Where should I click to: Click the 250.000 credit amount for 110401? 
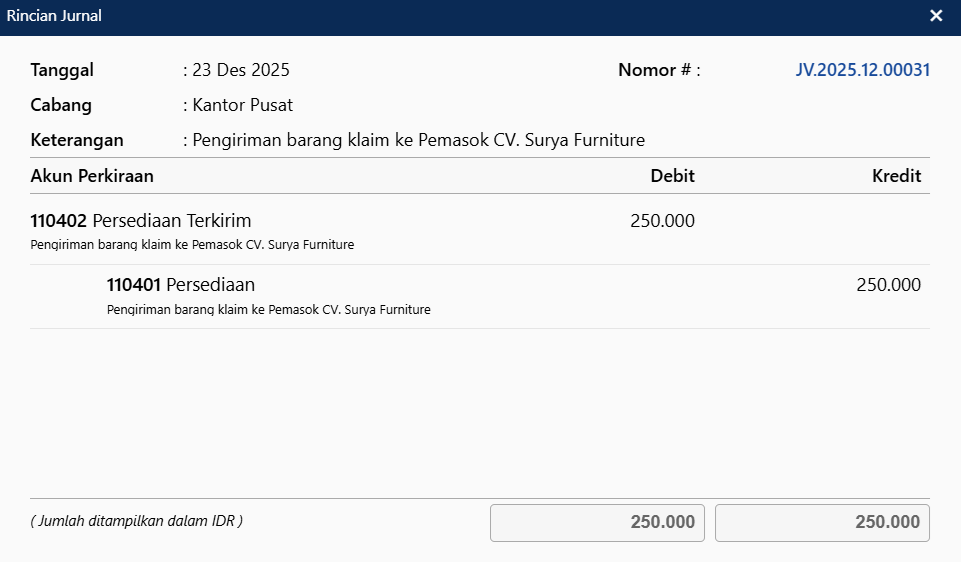click(x=888, y=285)
